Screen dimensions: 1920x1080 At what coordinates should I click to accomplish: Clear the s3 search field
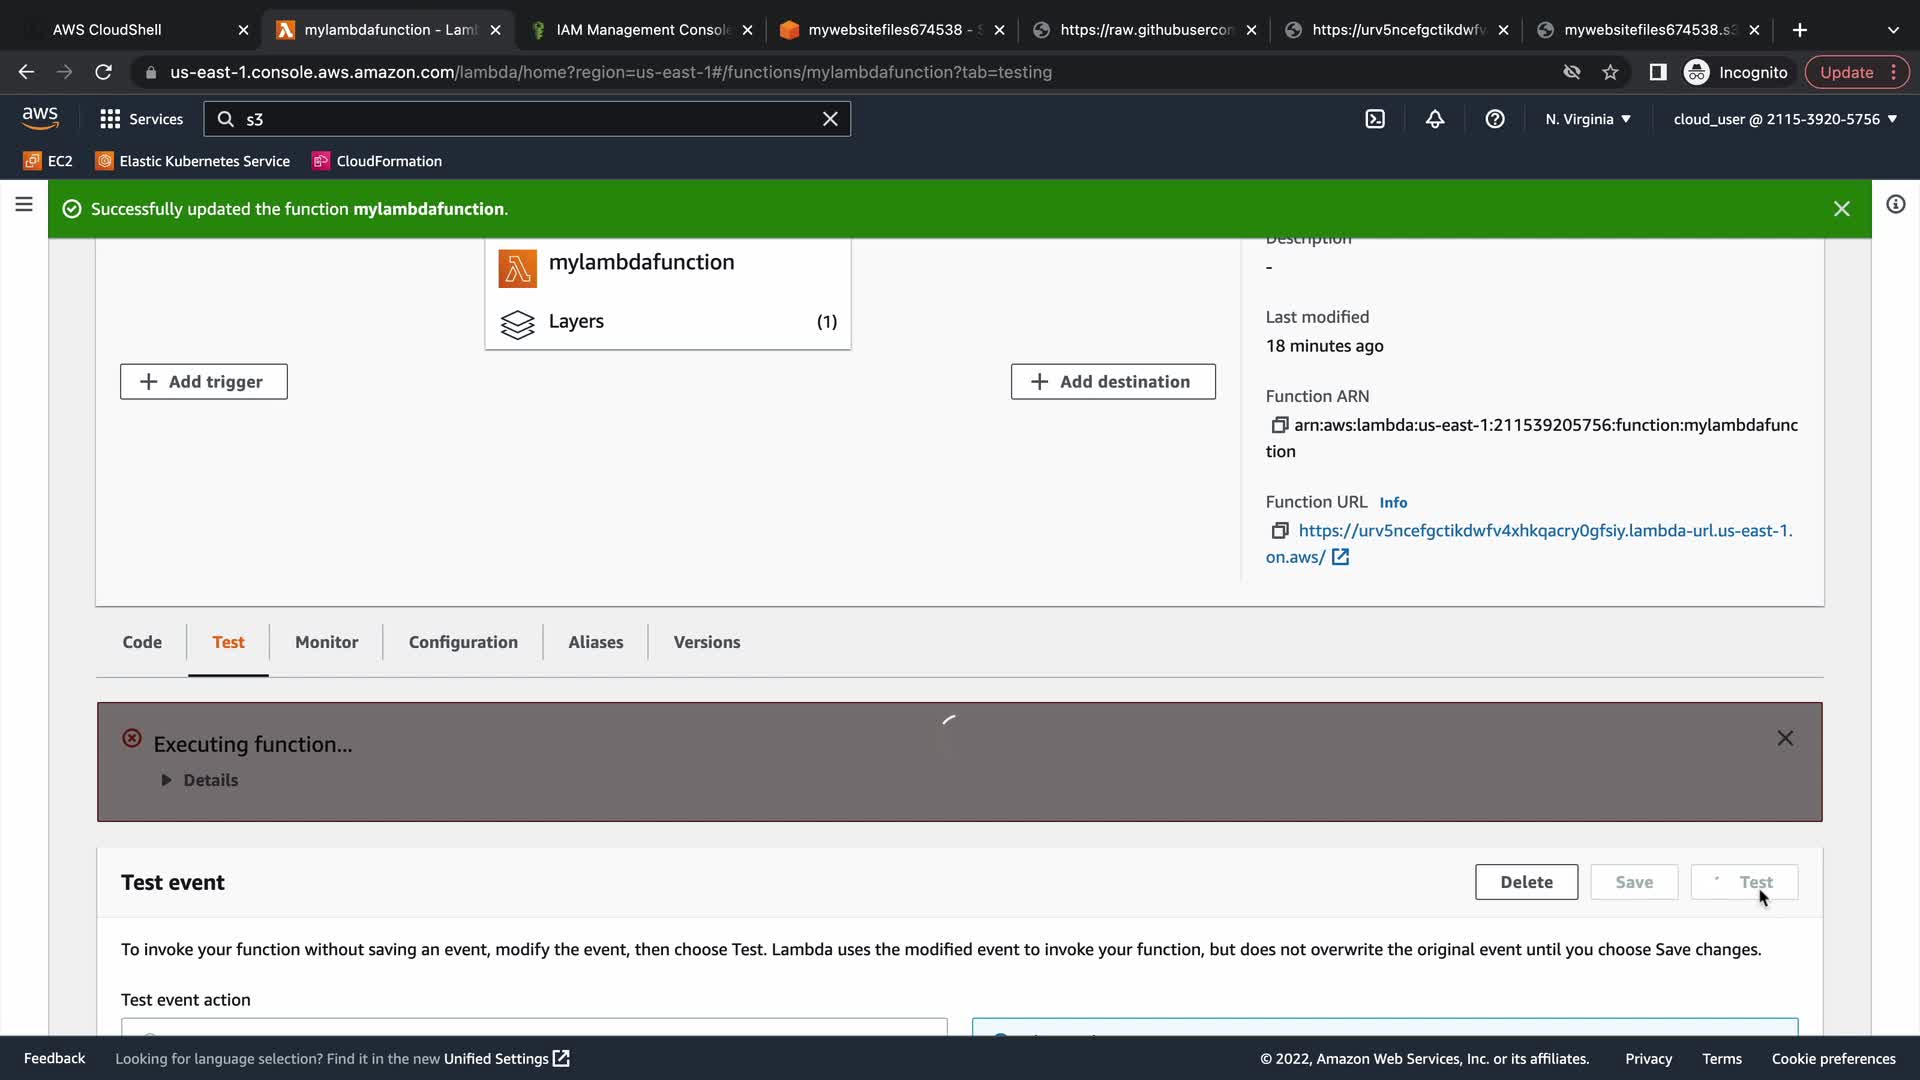click(x=830, y=119)
